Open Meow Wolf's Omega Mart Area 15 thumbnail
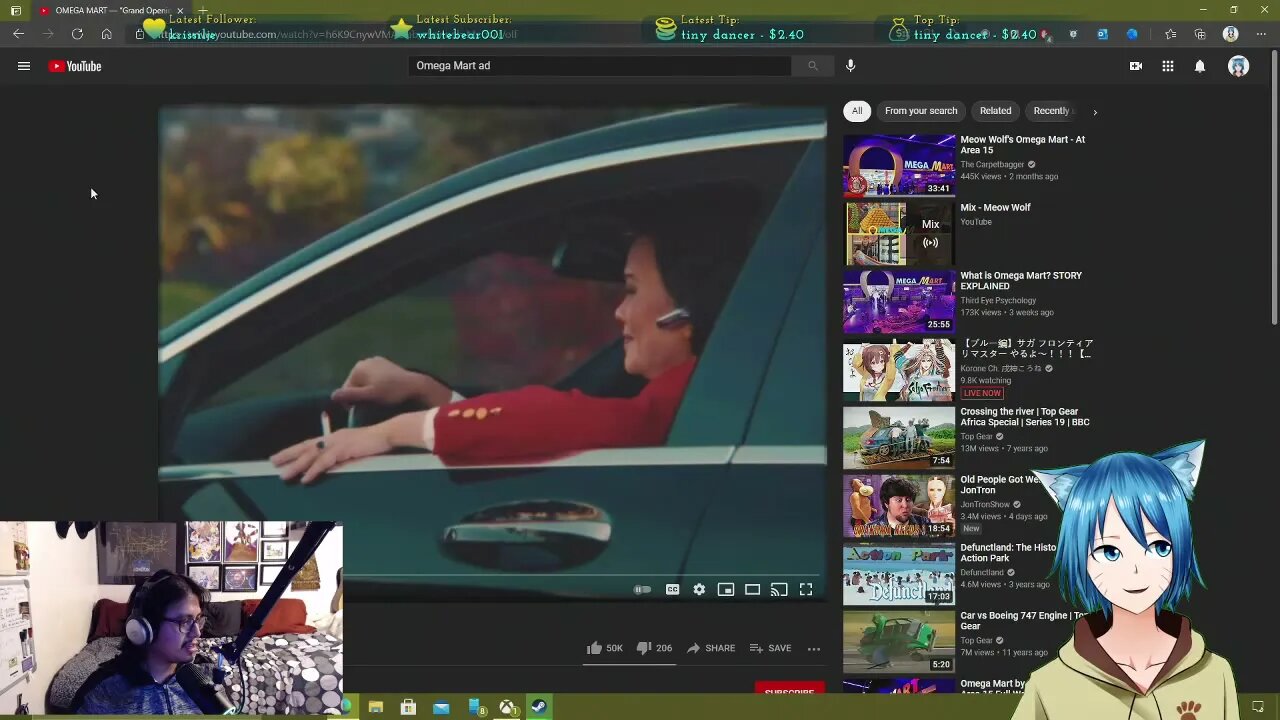 pyautogui.click(x=899, y=165)
